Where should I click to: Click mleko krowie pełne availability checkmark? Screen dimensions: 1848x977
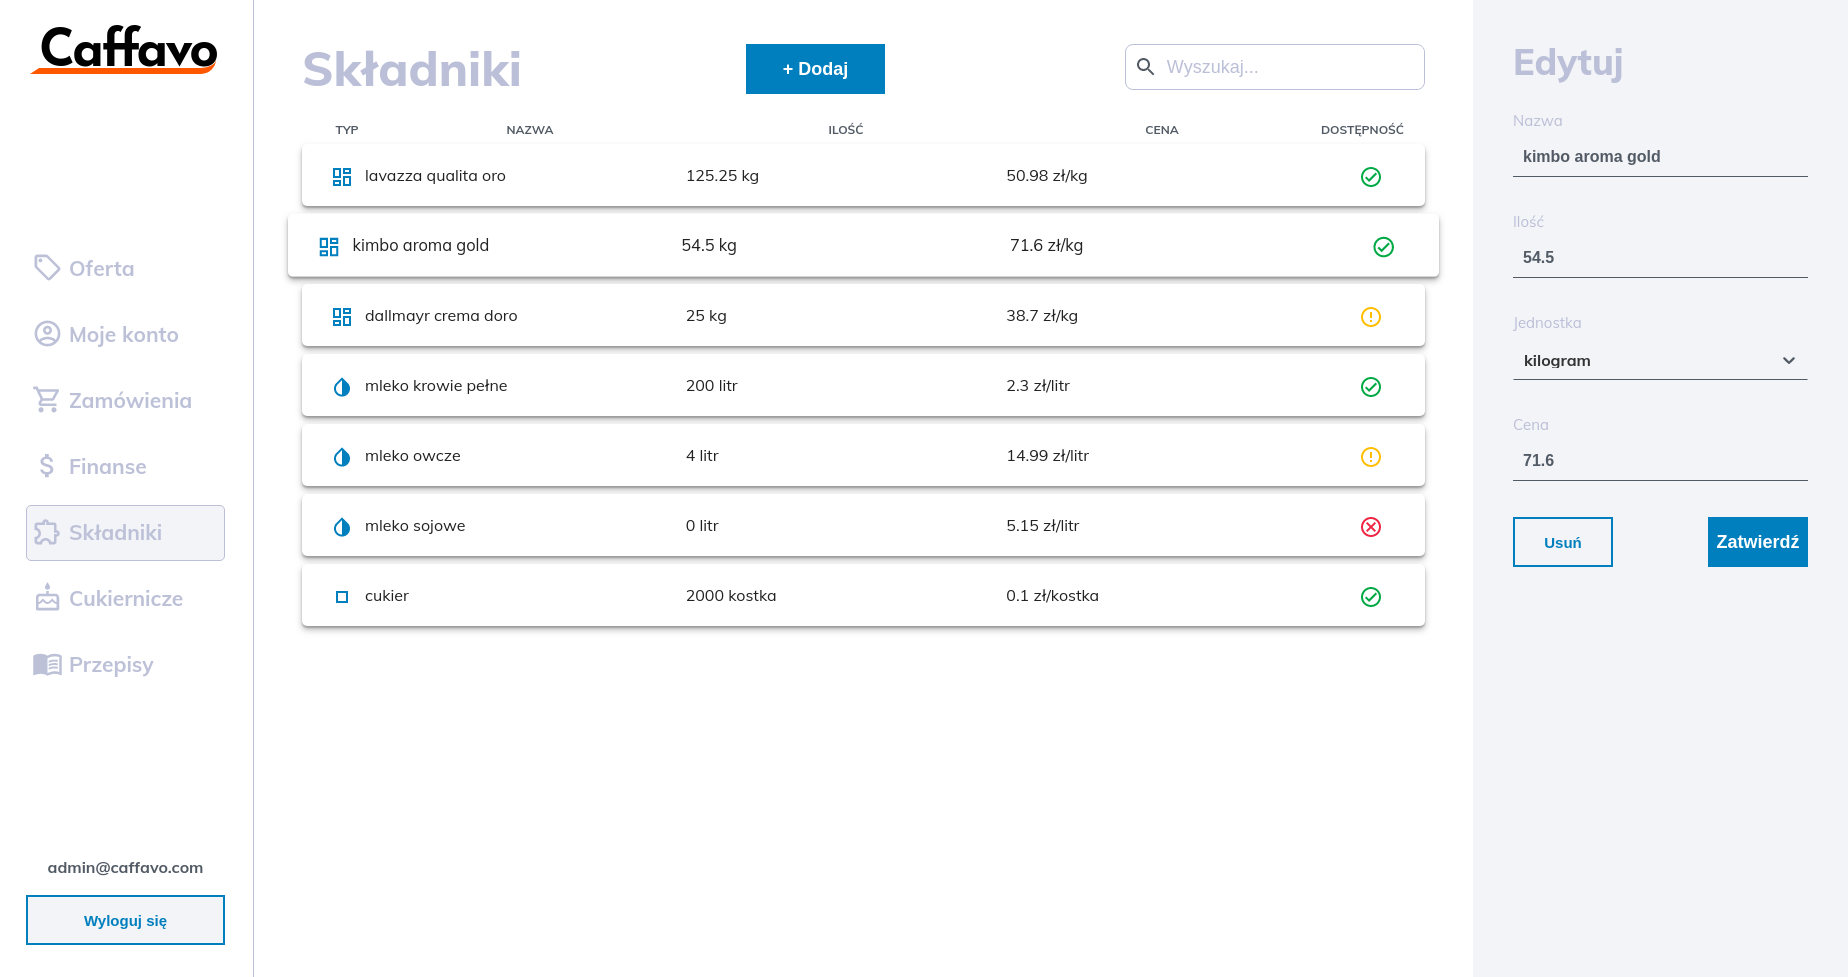pos(1371,387)
